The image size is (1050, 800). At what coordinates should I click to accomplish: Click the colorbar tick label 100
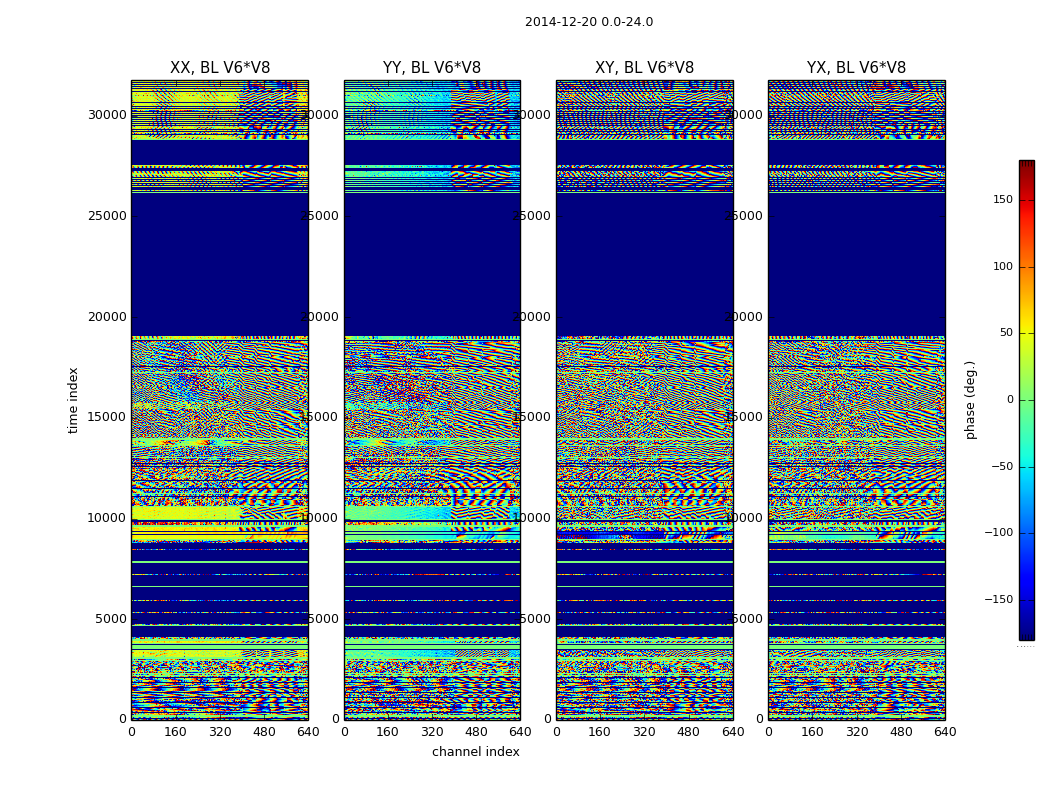coord(1003,266)
